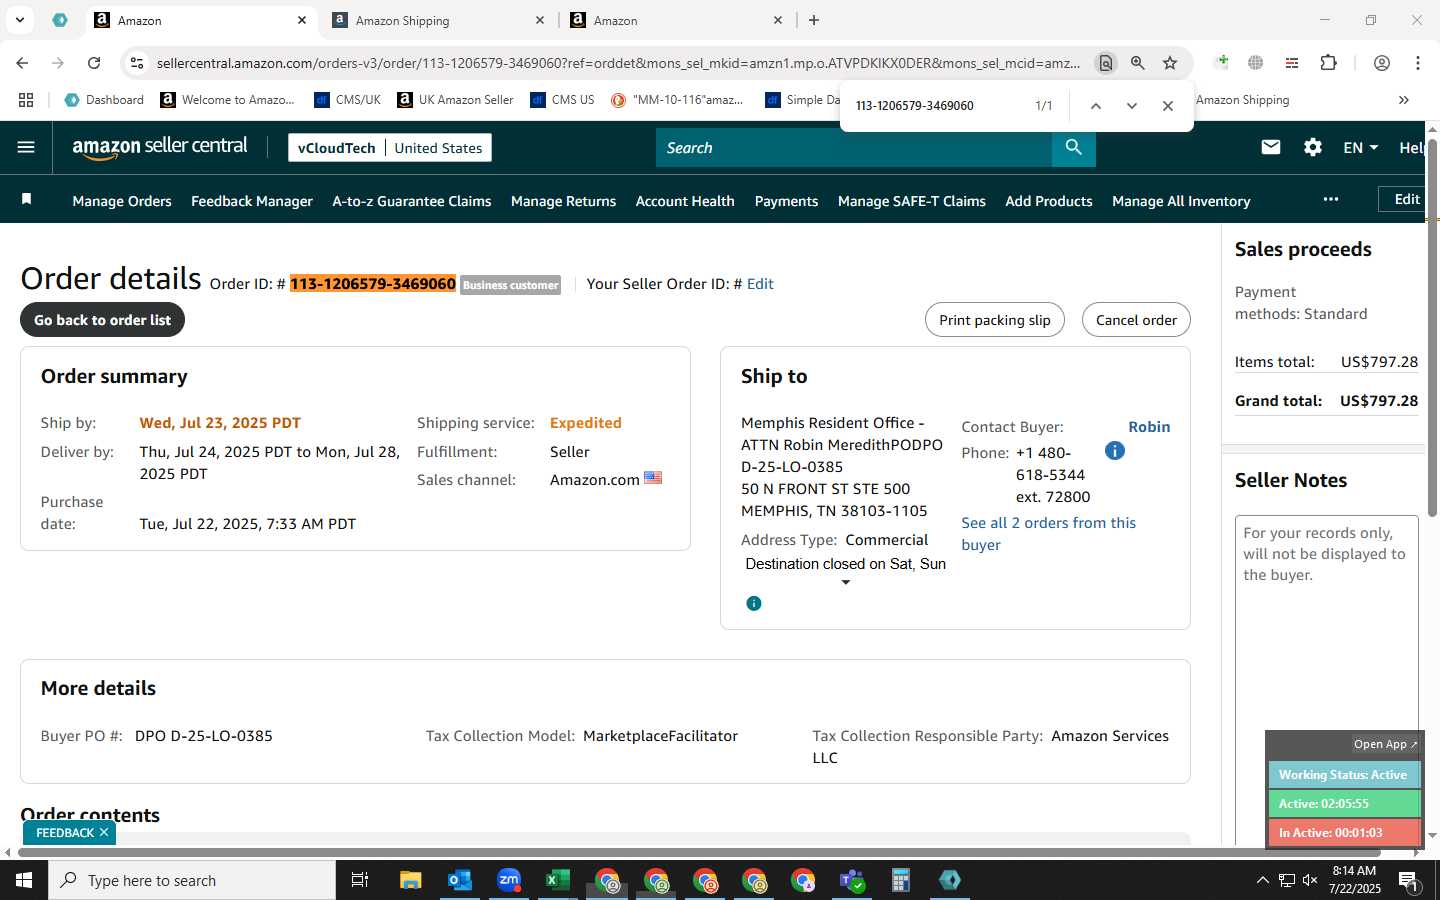The height and width of the screenshot is (900, 1440).
Task: Click the browser address bar URL
Action: tap(618, 63)
